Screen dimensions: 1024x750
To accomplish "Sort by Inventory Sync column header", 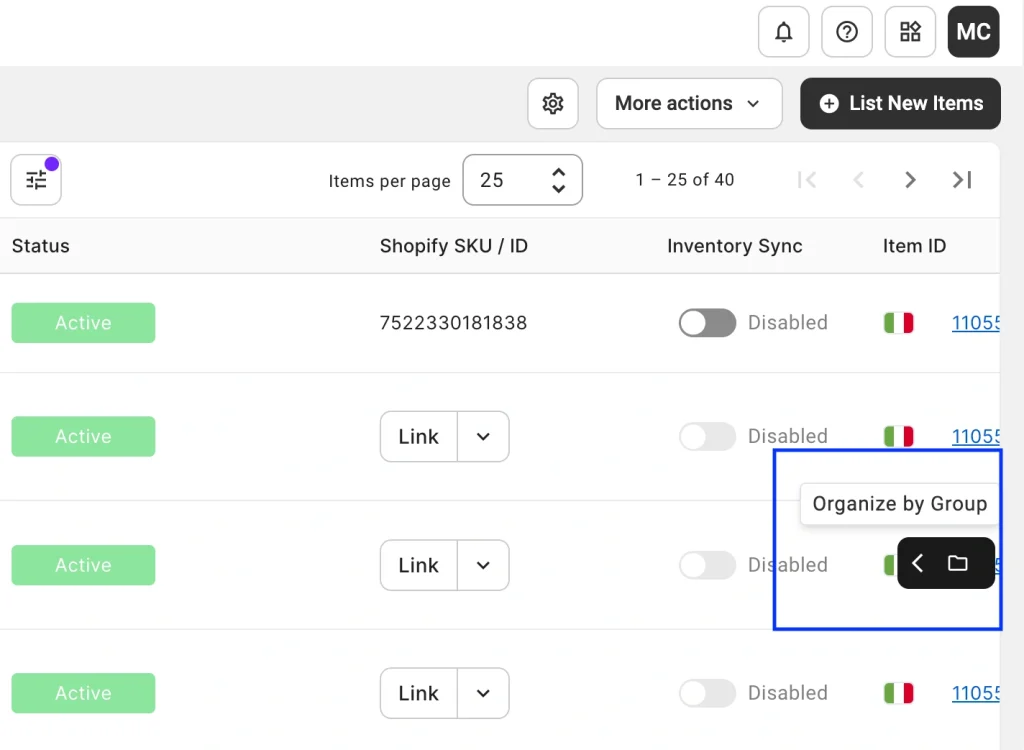I will [734, 246].
